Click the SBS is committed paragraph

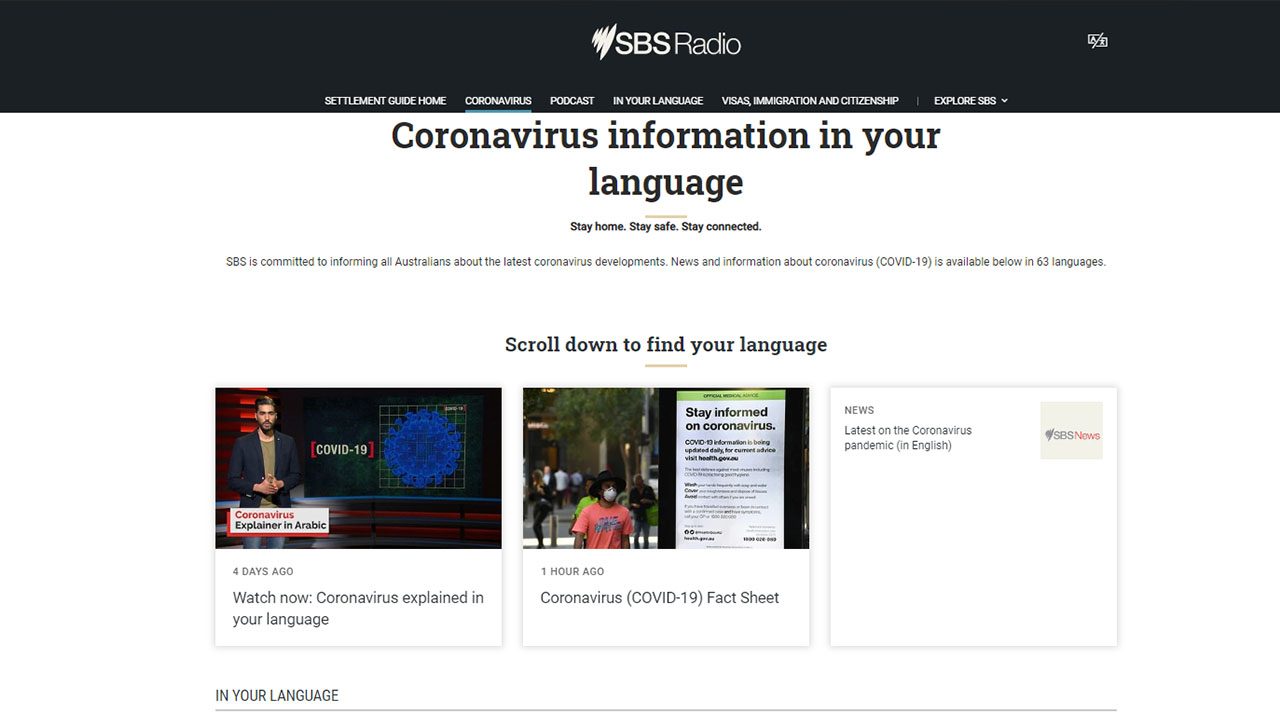(x=666, y=262)
